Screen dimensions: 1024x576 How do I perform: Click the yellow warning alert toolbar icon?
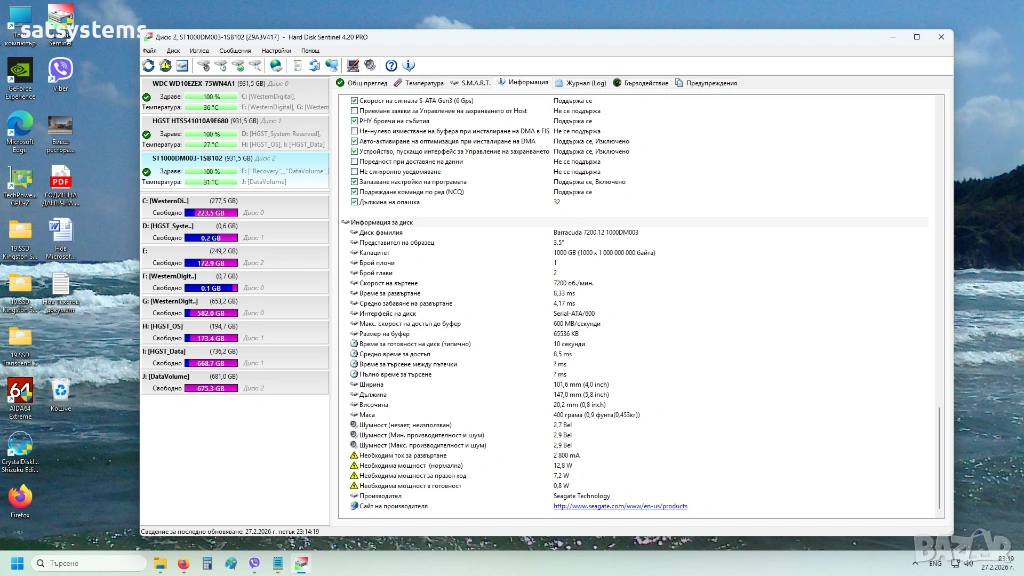(x=166, y=66)
